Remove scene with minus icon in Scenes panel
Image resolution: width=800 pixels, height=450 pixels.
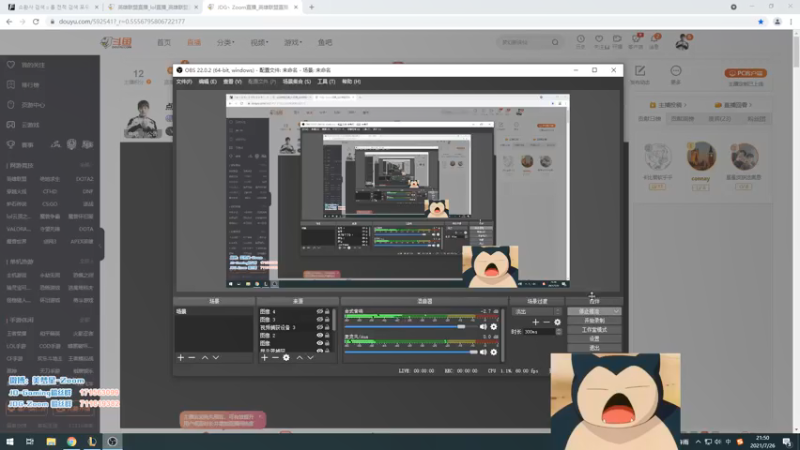[x=192, y=358]
